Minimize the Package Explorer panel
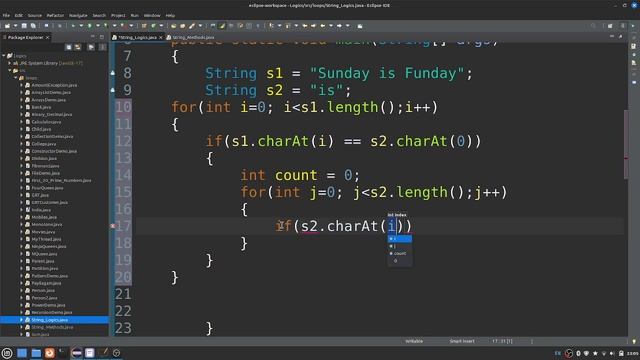The height and width of the screenshot is (360, 640). point(93,37)
